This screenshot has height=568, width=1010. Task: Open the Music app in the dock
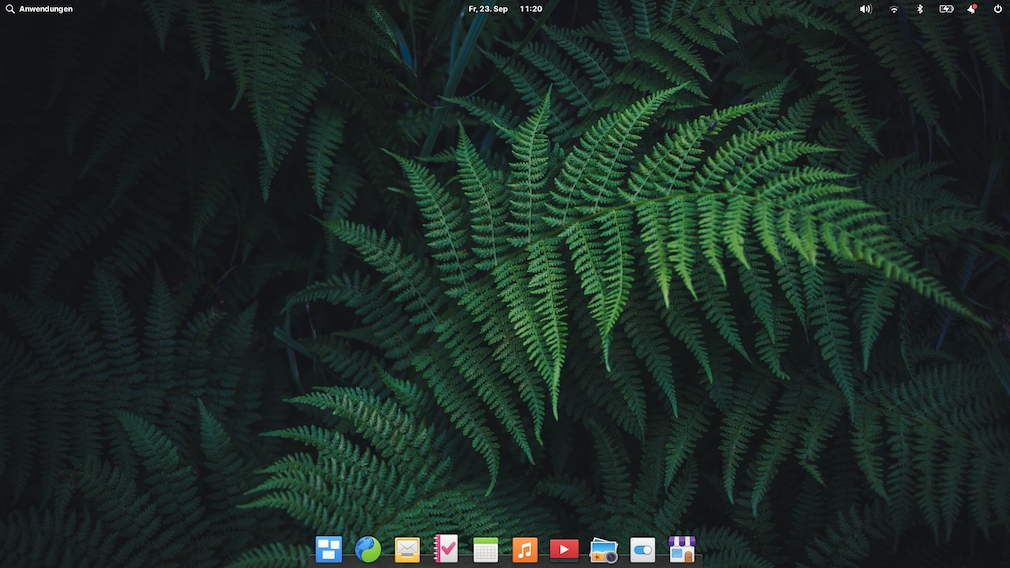click(x=525, y=549)
